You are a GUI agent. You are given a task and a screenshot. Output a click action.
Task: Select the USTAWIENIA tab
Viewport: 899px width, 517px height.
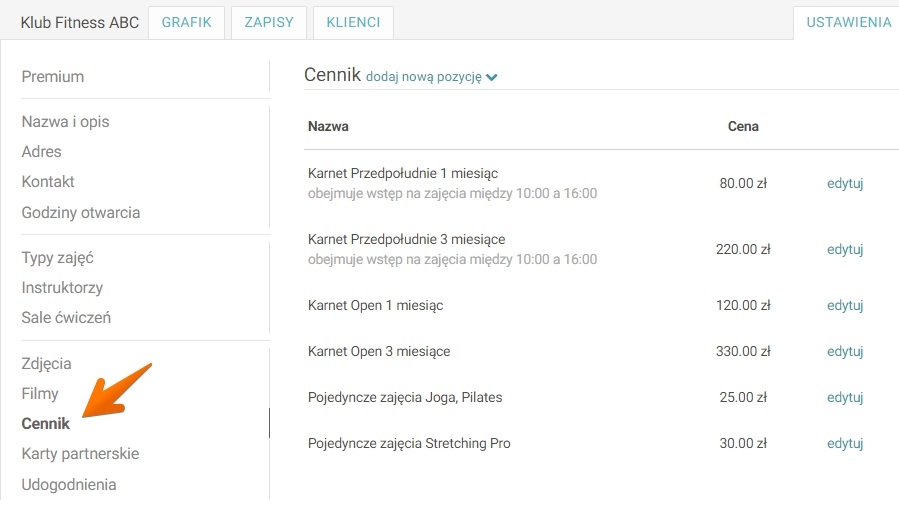point(848,23)
